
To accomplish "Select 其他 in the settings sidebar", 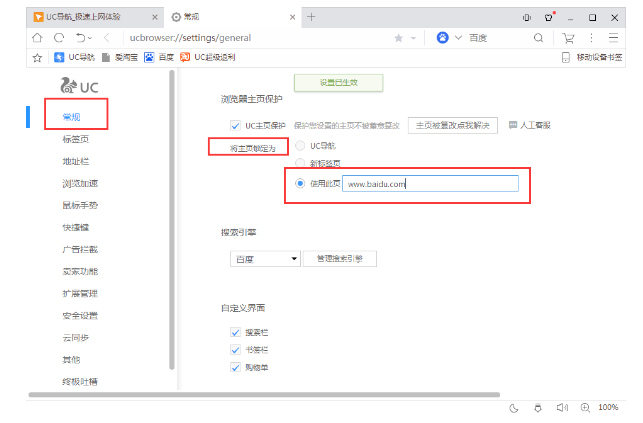I will point(71,360).
